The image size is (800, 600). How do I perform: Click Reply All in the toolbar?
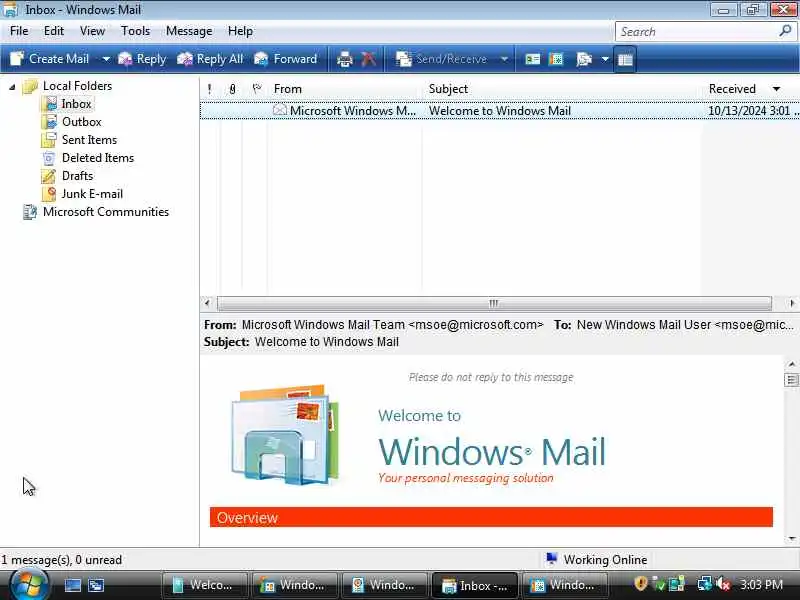(210, 59)
